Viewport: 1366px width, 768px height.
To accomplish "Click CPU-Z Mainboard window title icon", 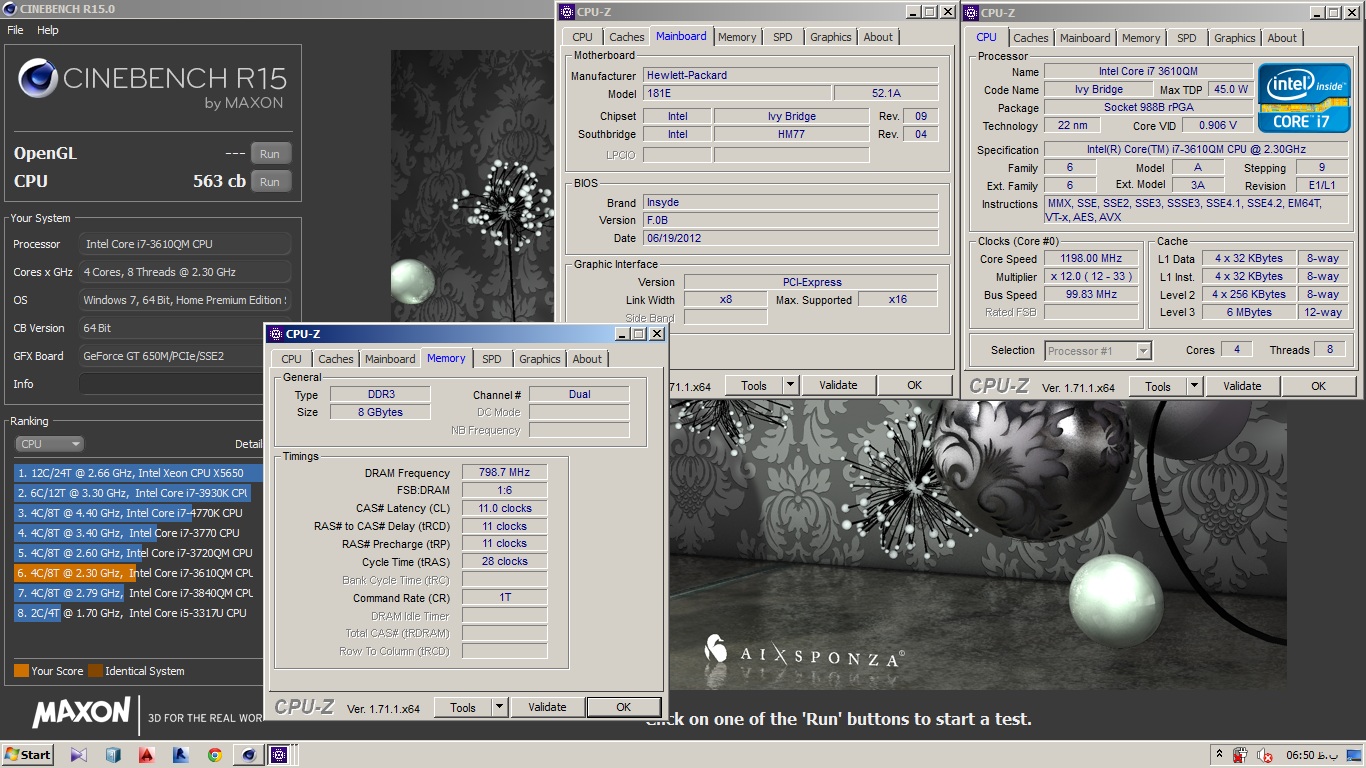I will coord(567,12).
